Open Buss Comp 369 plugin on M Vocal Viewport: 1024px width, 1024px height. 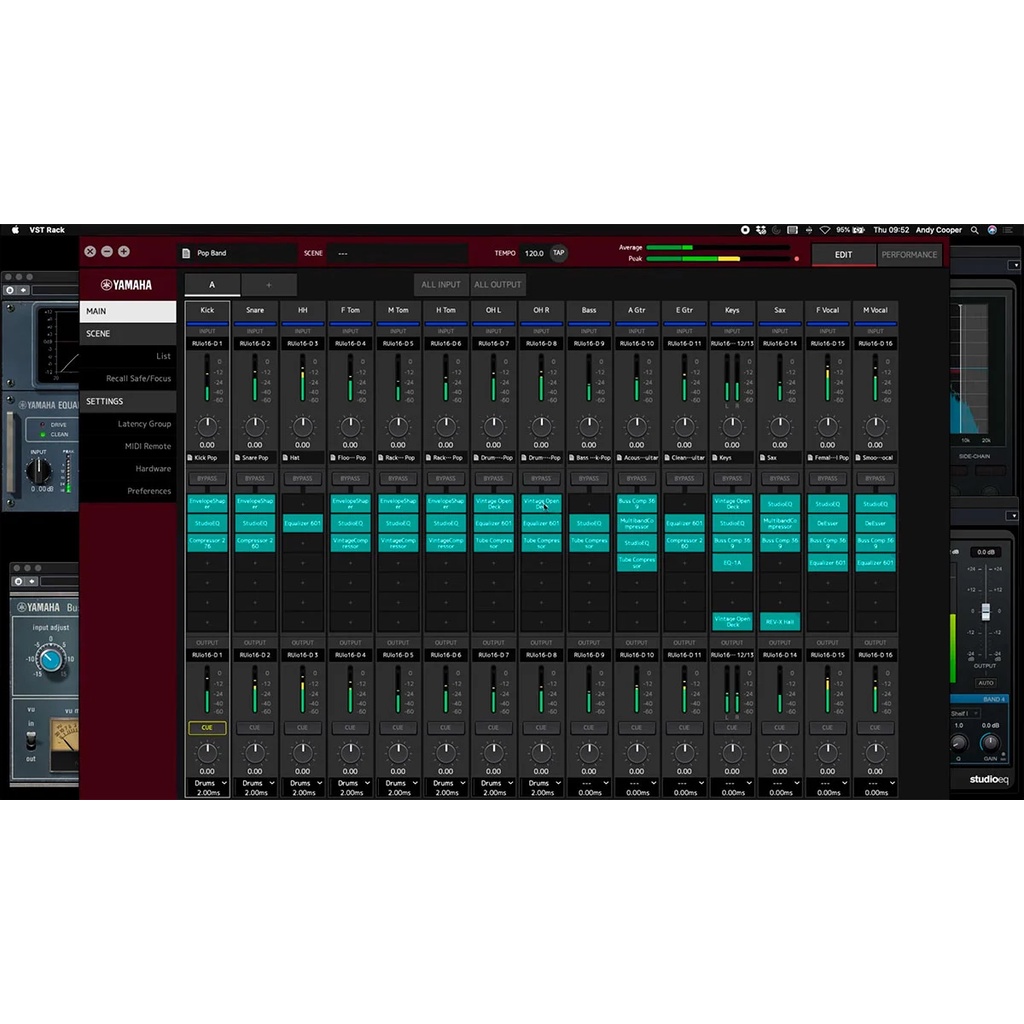(x=874, y=543)
